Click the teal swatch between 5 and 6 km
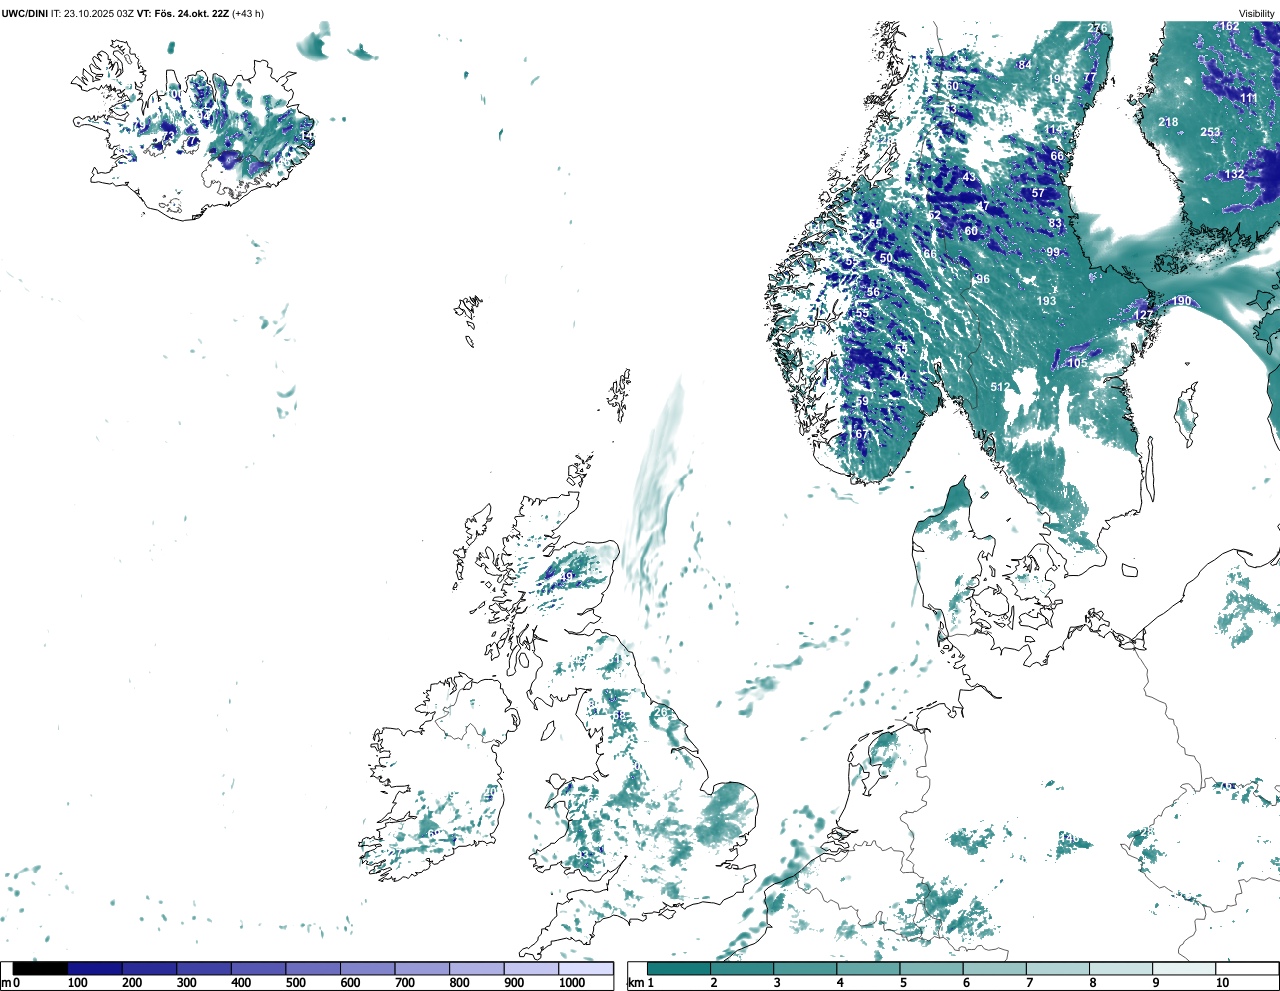 coord(931,968)
